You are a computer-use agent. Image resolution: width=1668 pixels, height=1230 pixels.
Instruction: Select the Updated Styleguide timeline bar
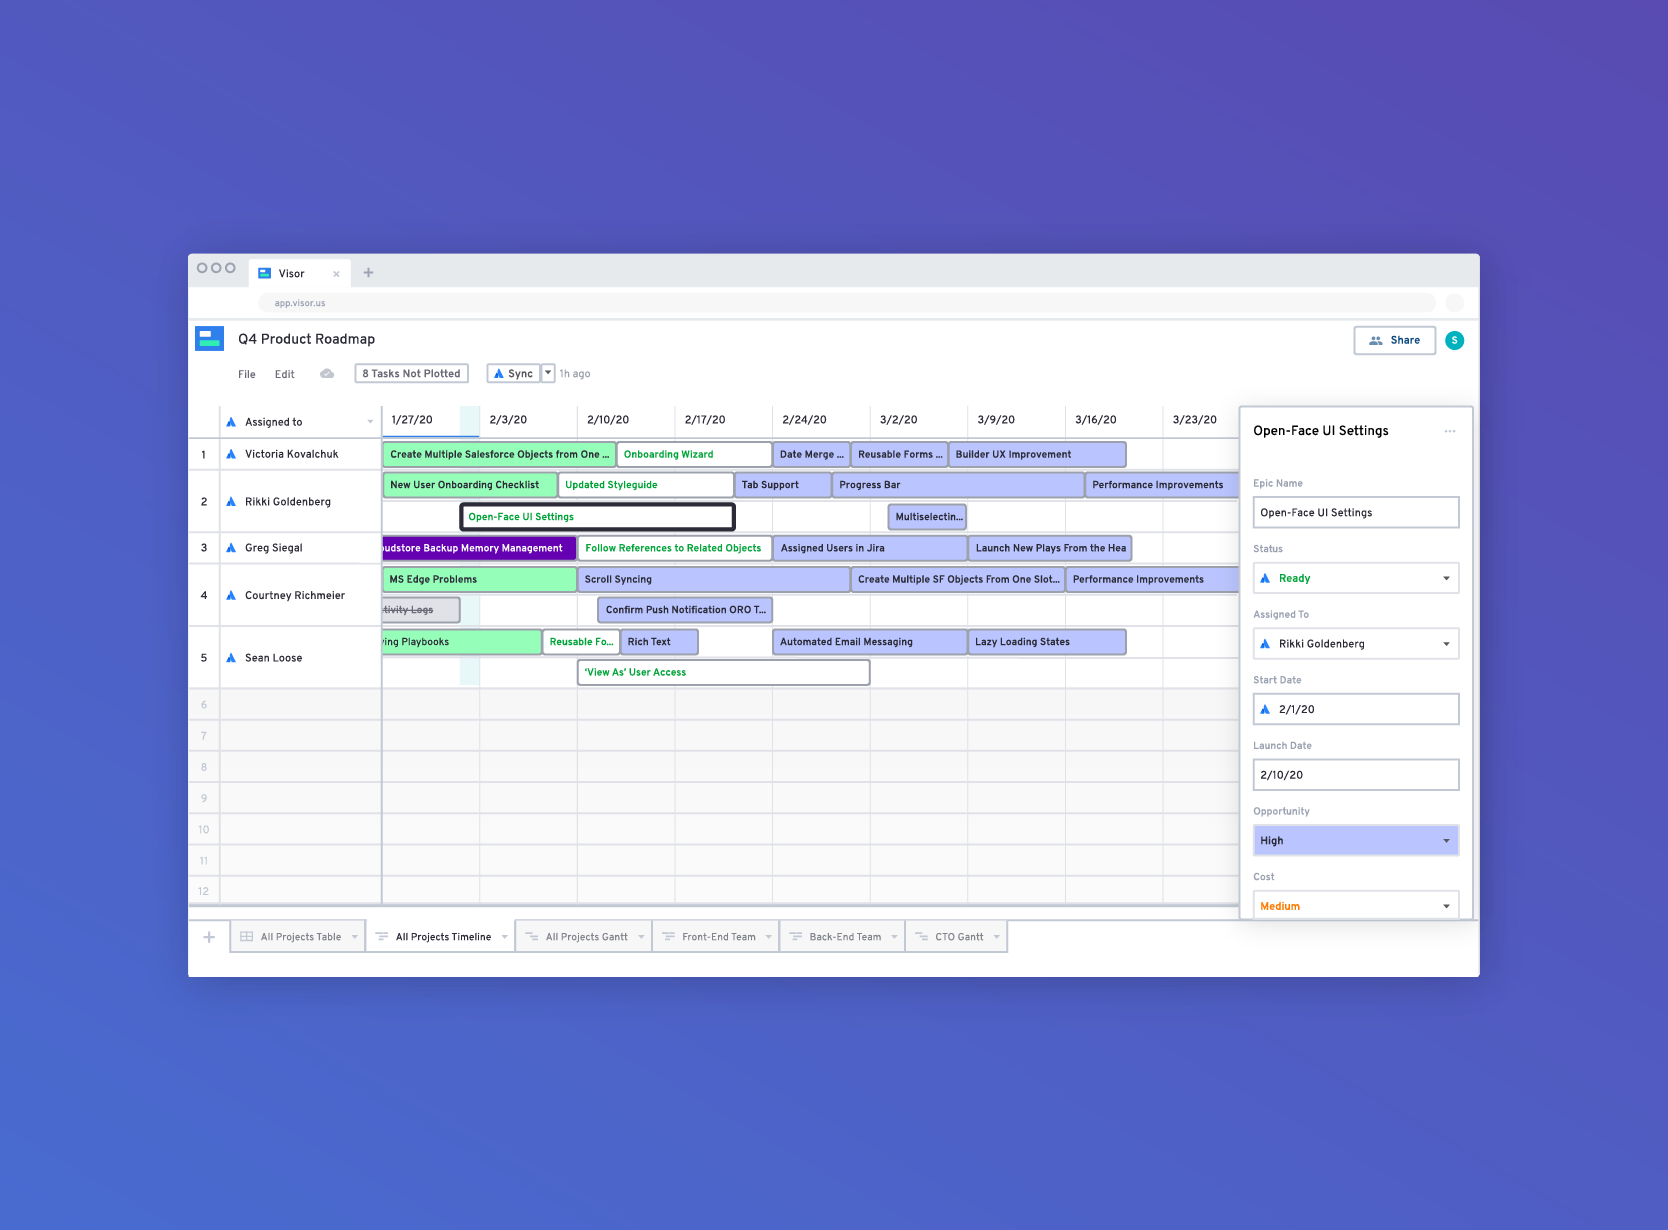[x=646, y=485]
